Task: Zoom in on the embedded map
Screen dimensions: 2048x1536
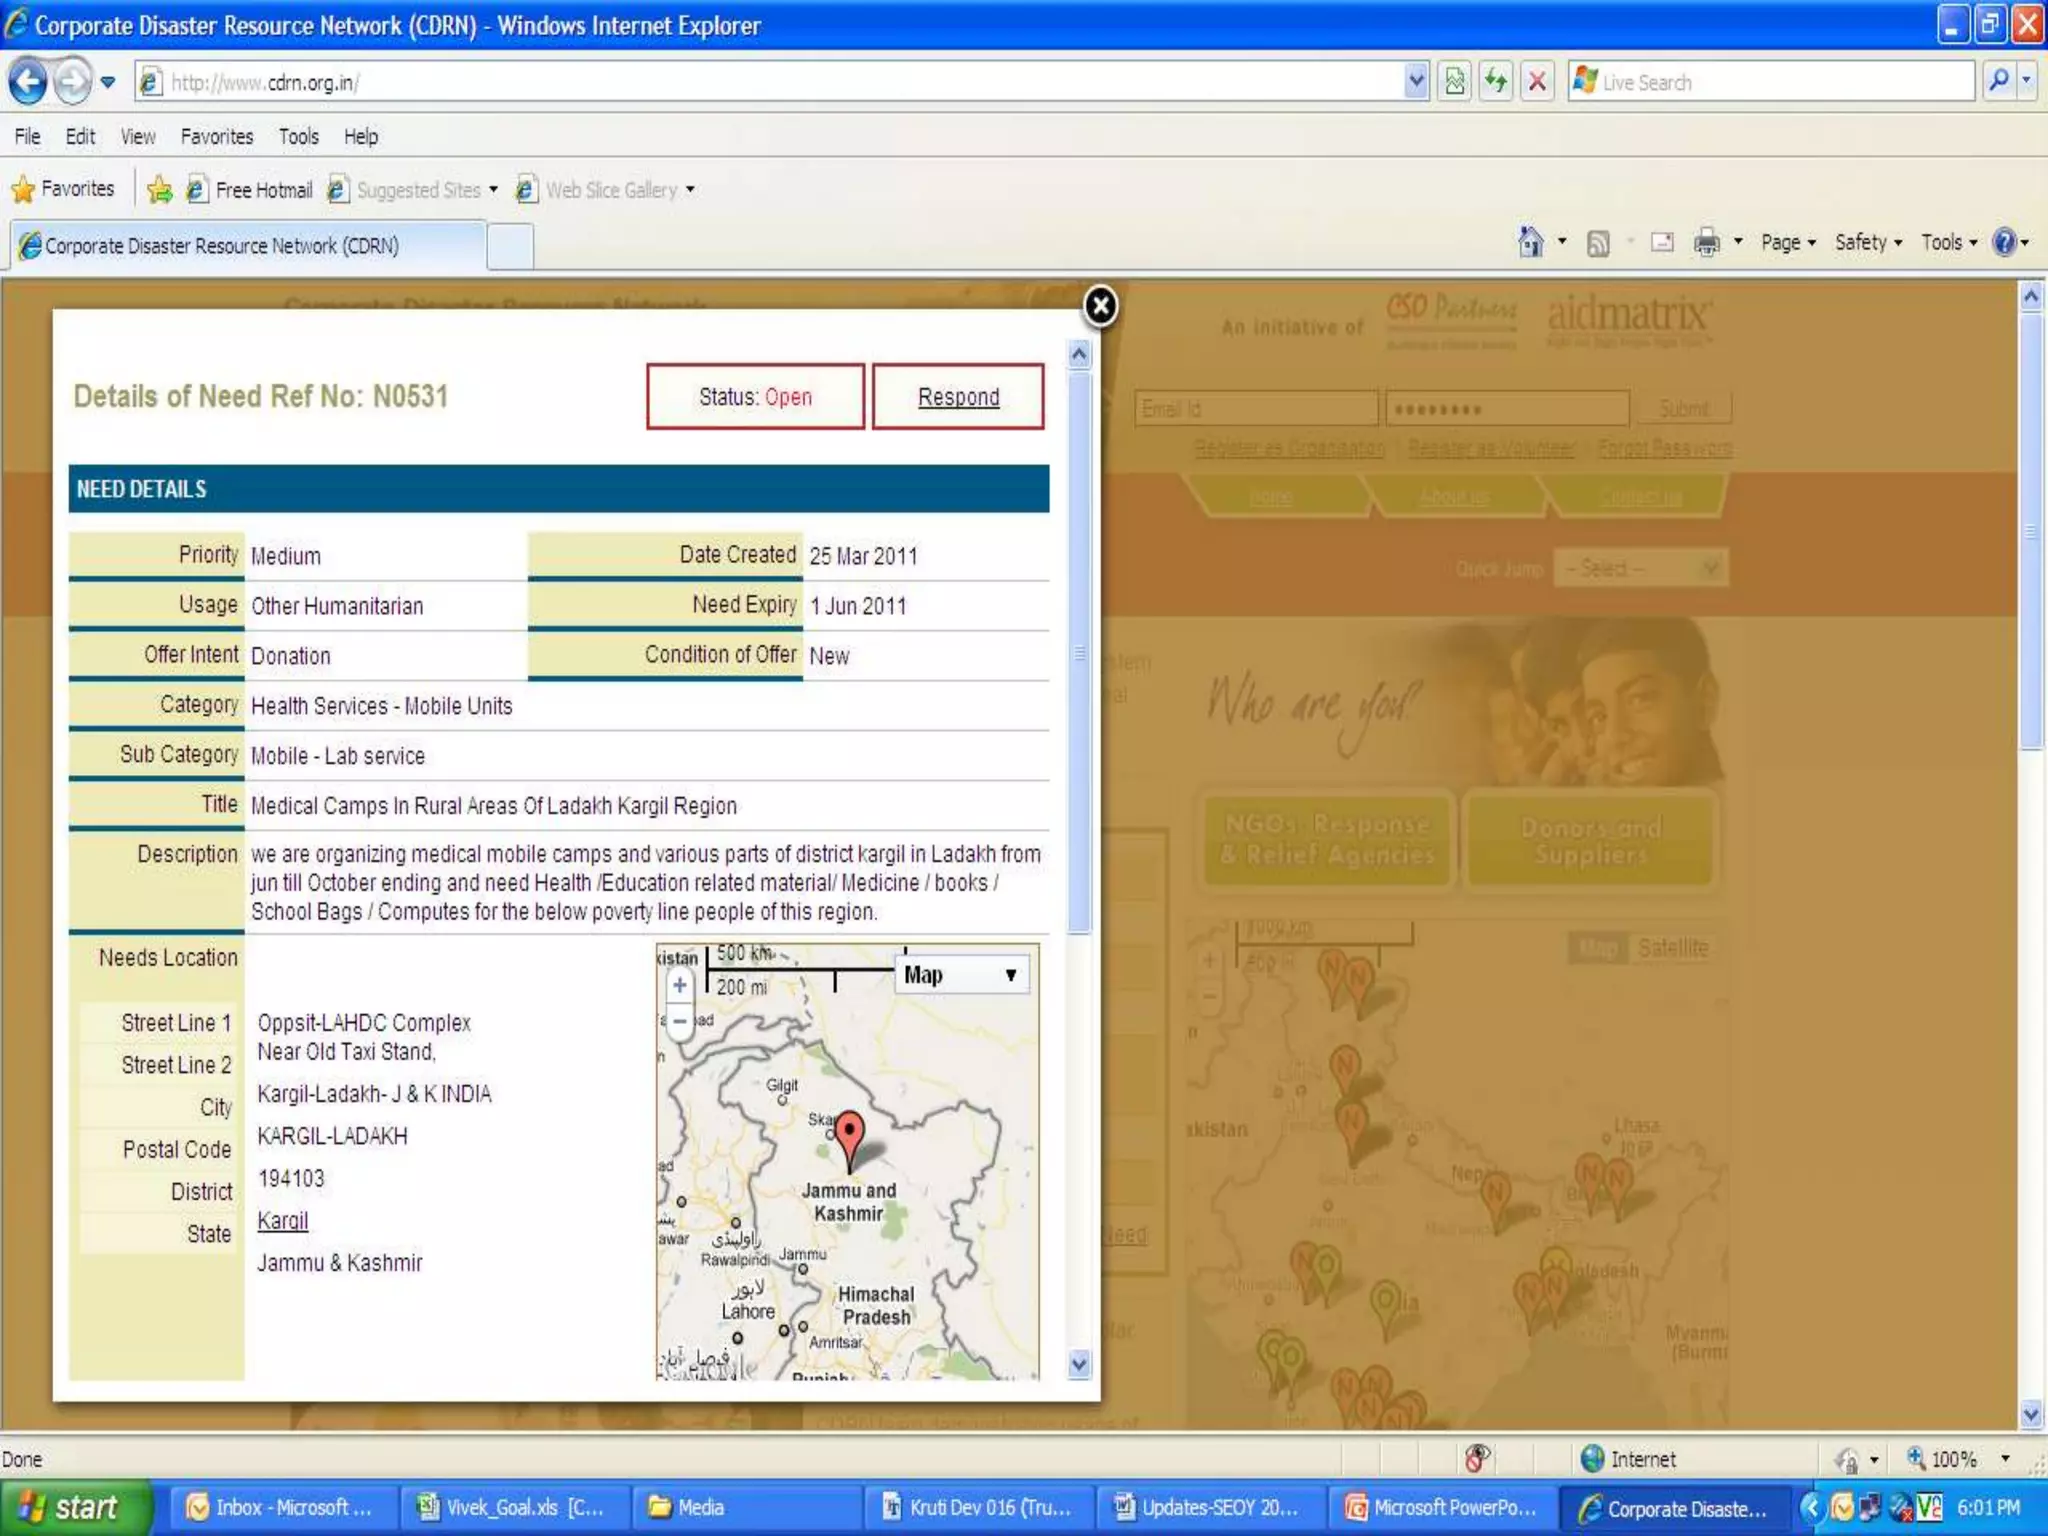Action: point(680,985)
